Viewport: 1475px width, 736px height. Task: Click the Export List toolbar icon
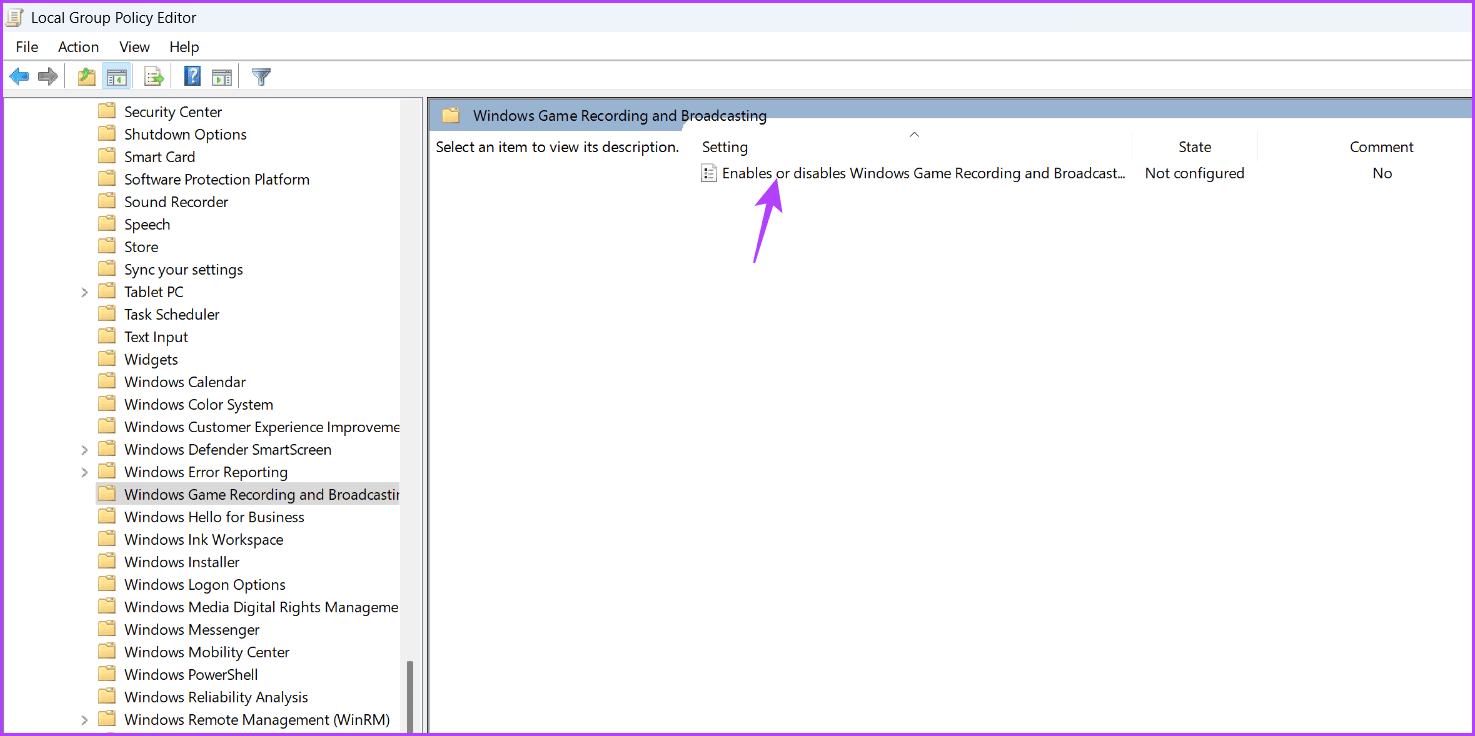[153, 76]
